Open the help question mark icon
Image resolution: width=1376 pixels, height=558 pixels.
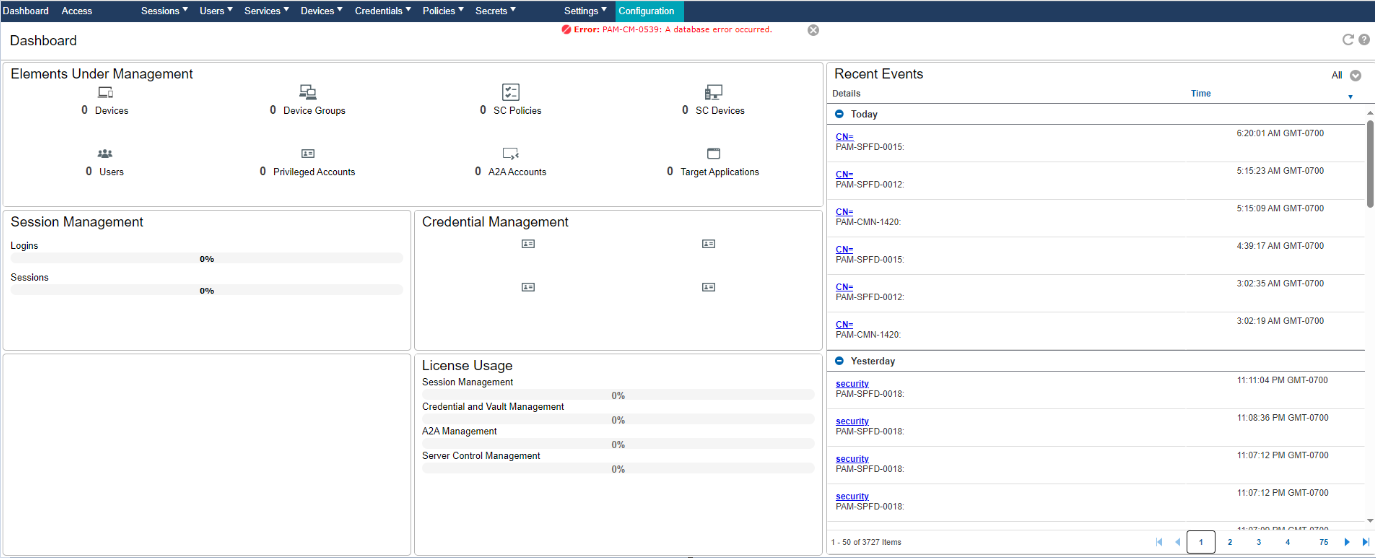coord(1364,40)
